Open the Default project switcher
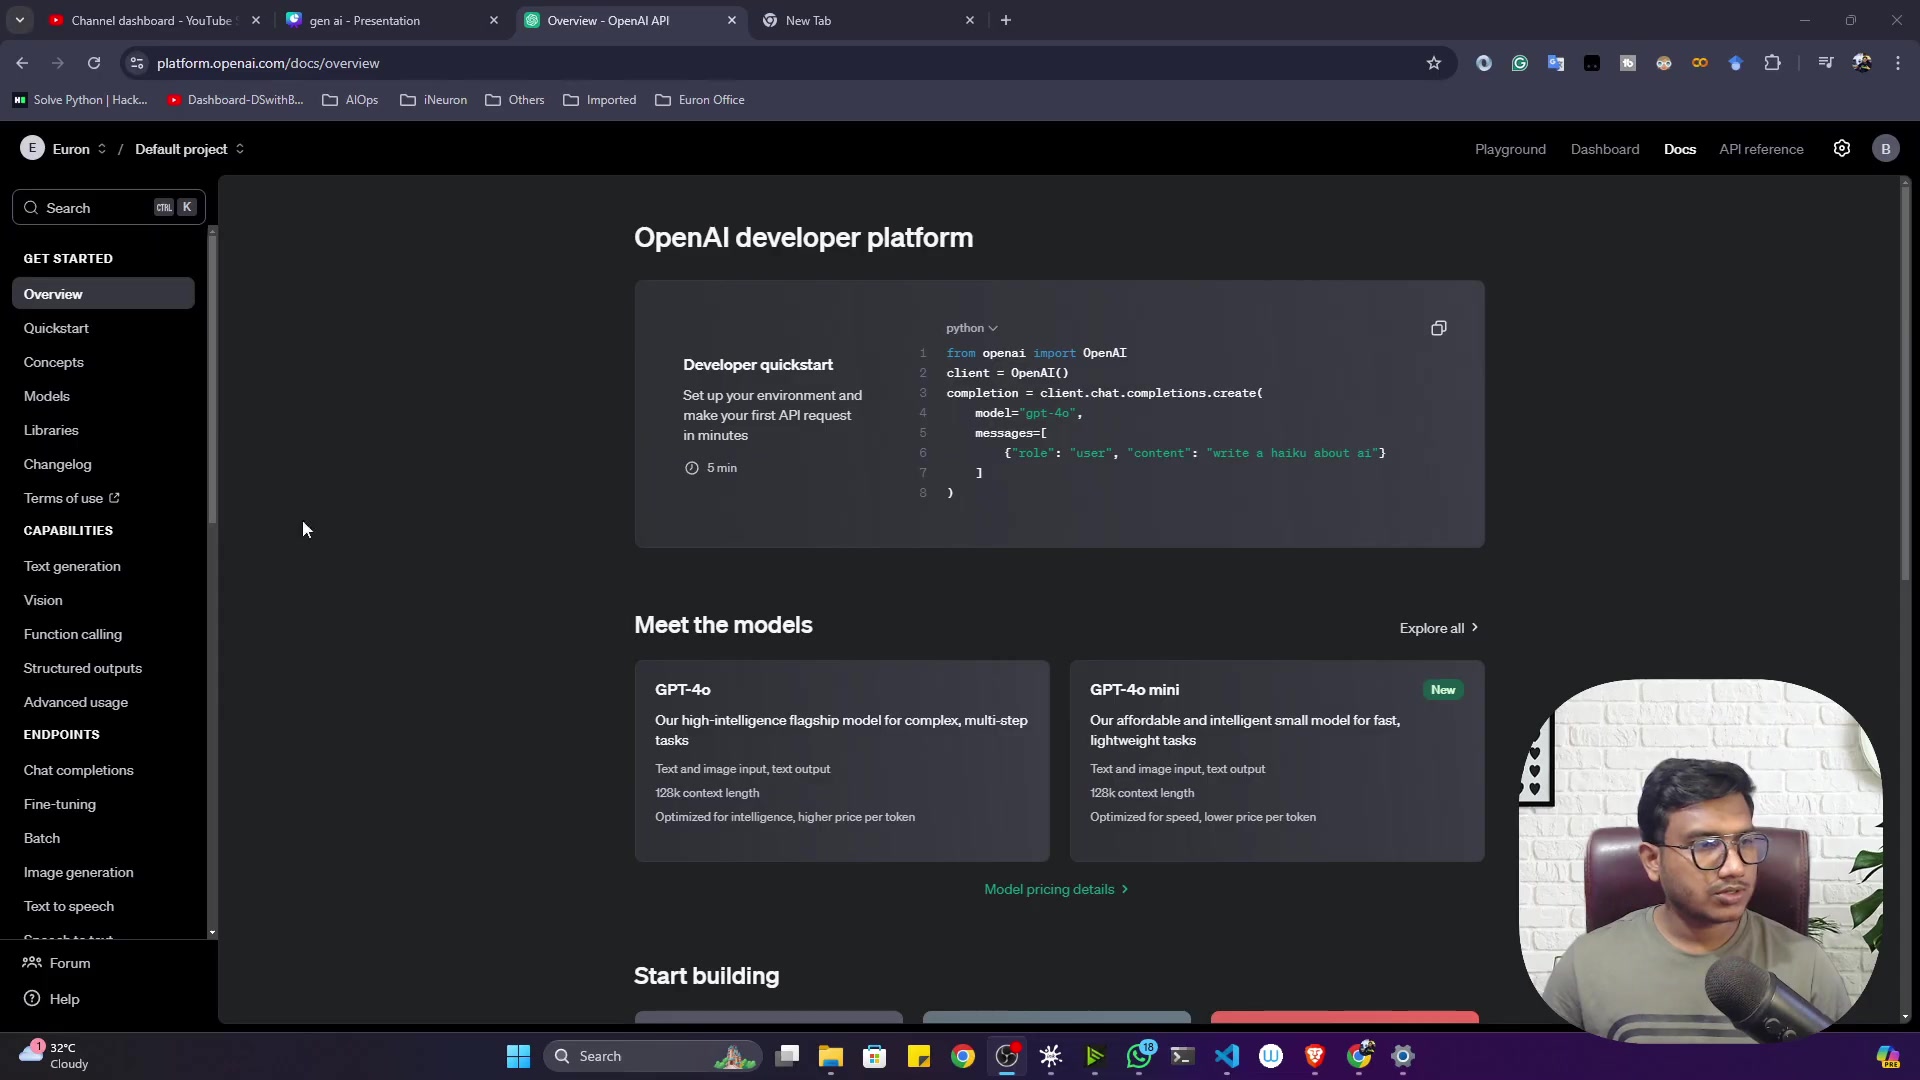1920x1080 pixels. (190, 149)
